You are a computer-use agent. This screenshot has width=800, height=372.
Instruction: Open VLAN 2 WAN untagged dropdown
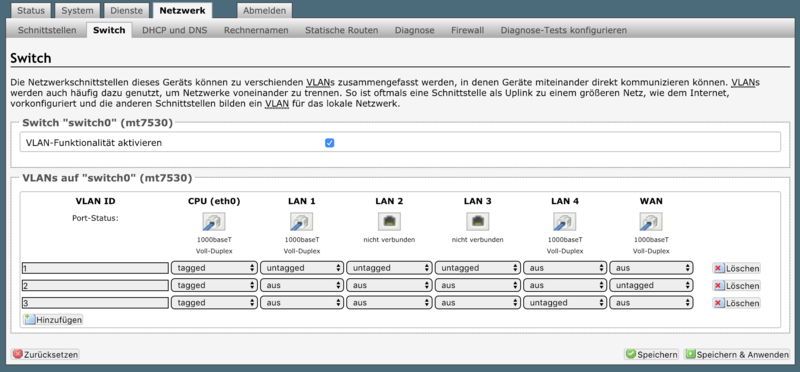point(651,285)
